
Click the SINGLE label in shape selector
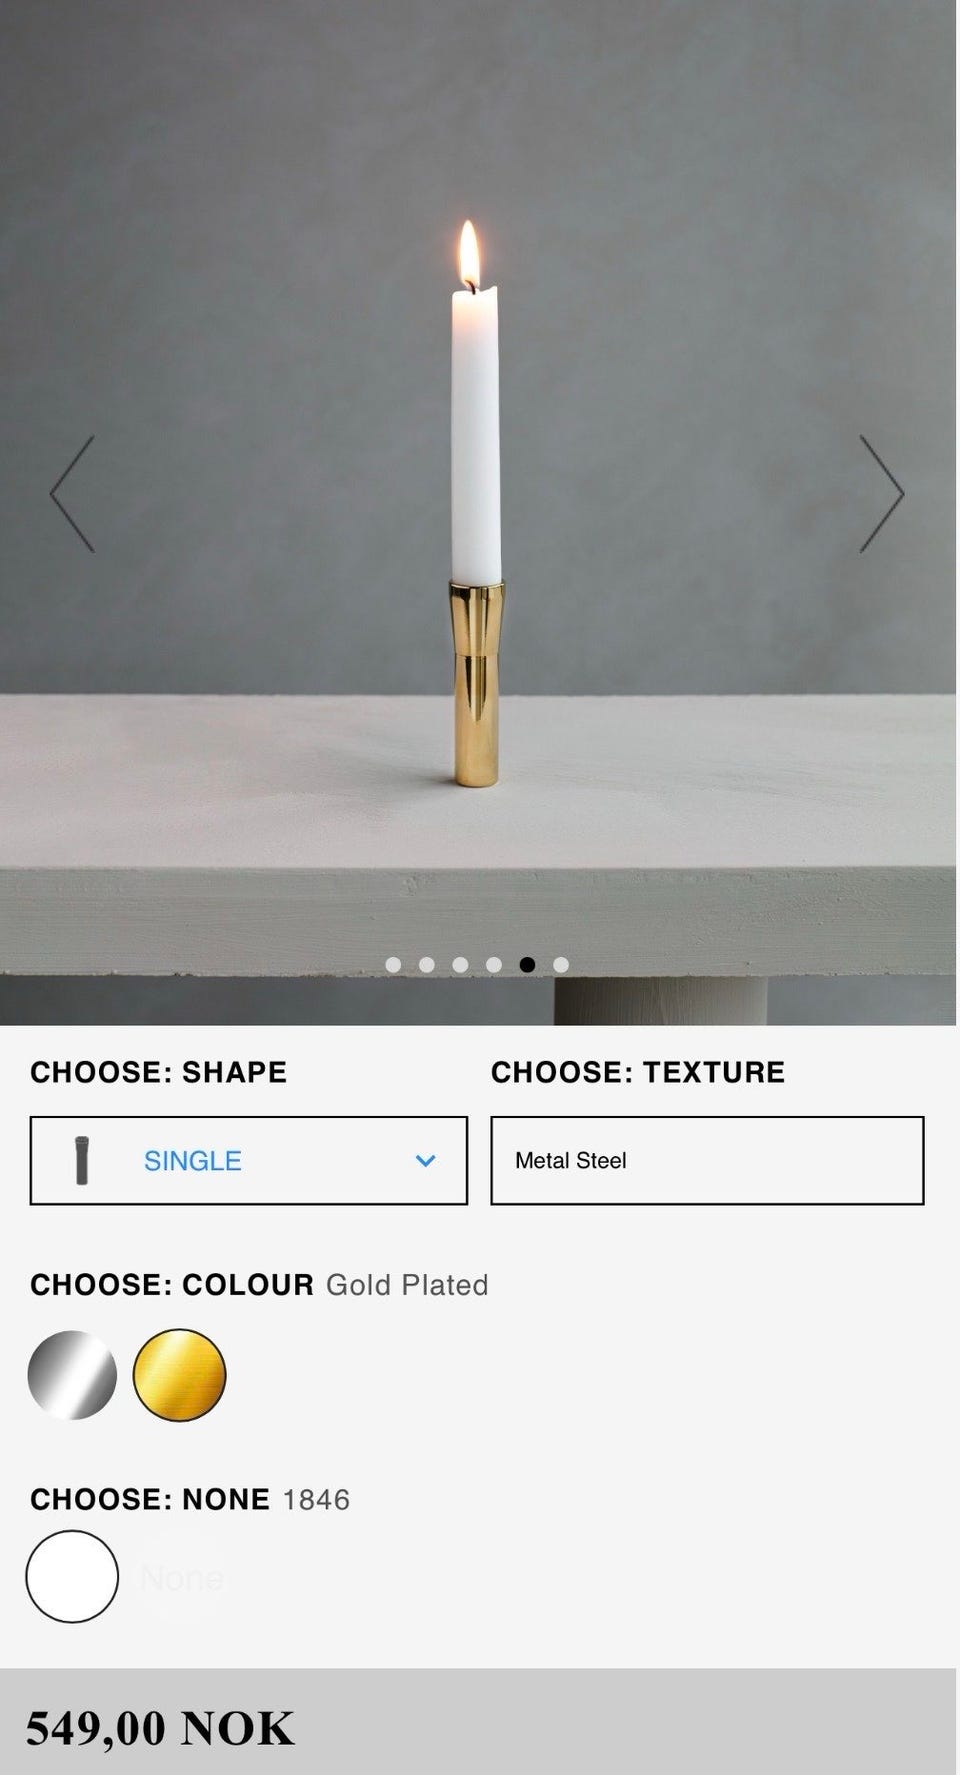(x=193, y=1161)
